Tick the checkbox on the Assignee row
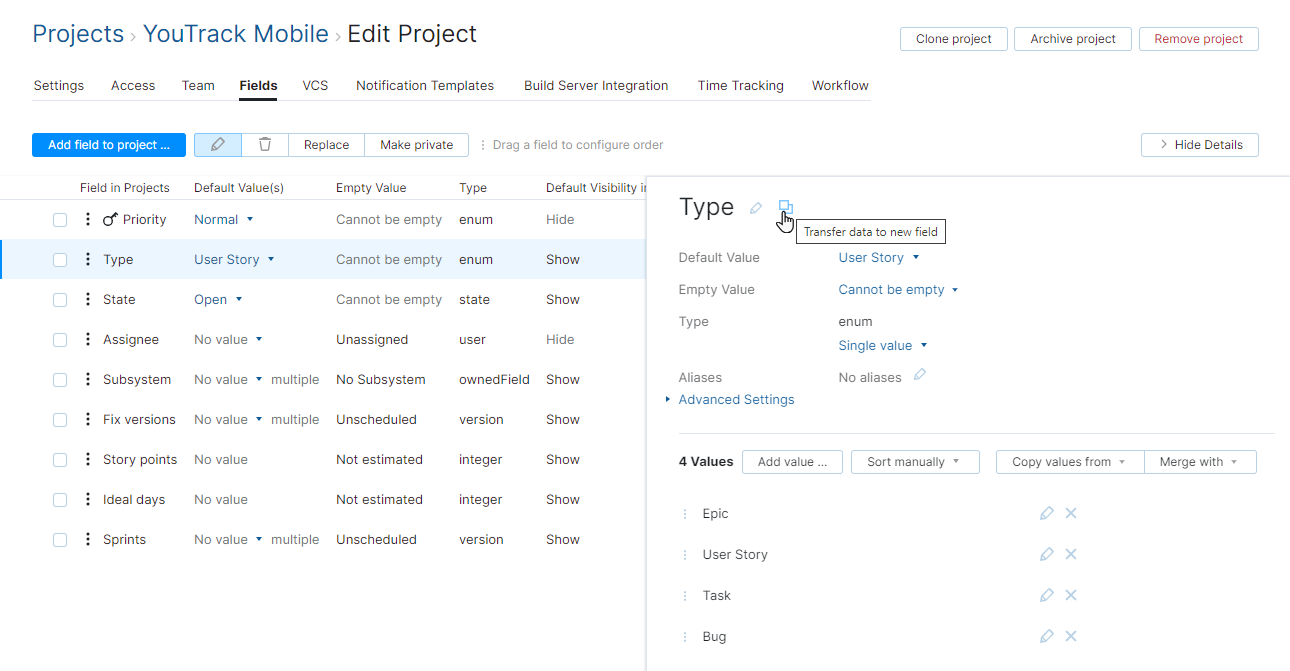 59,339
